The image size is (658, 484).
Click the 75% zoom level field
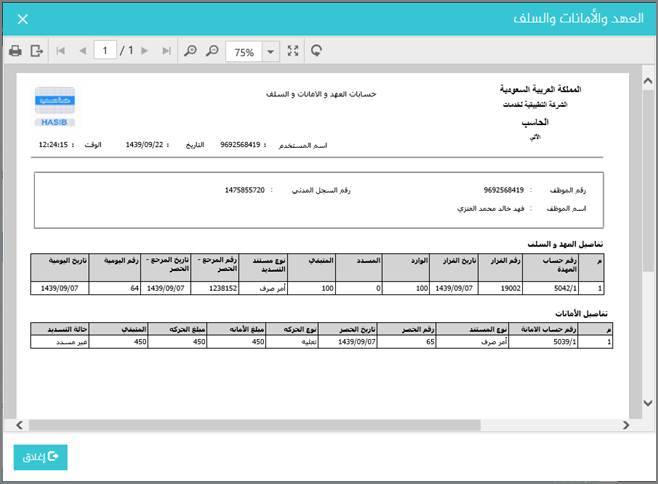tap(244, 52)
